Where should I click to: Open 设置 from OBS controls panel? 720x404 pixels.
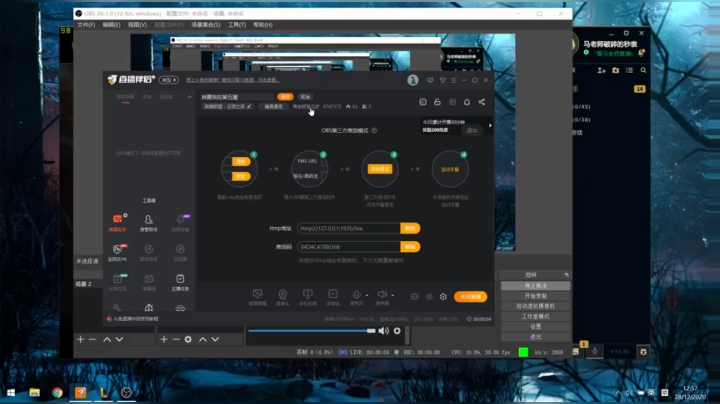(535, 326)
